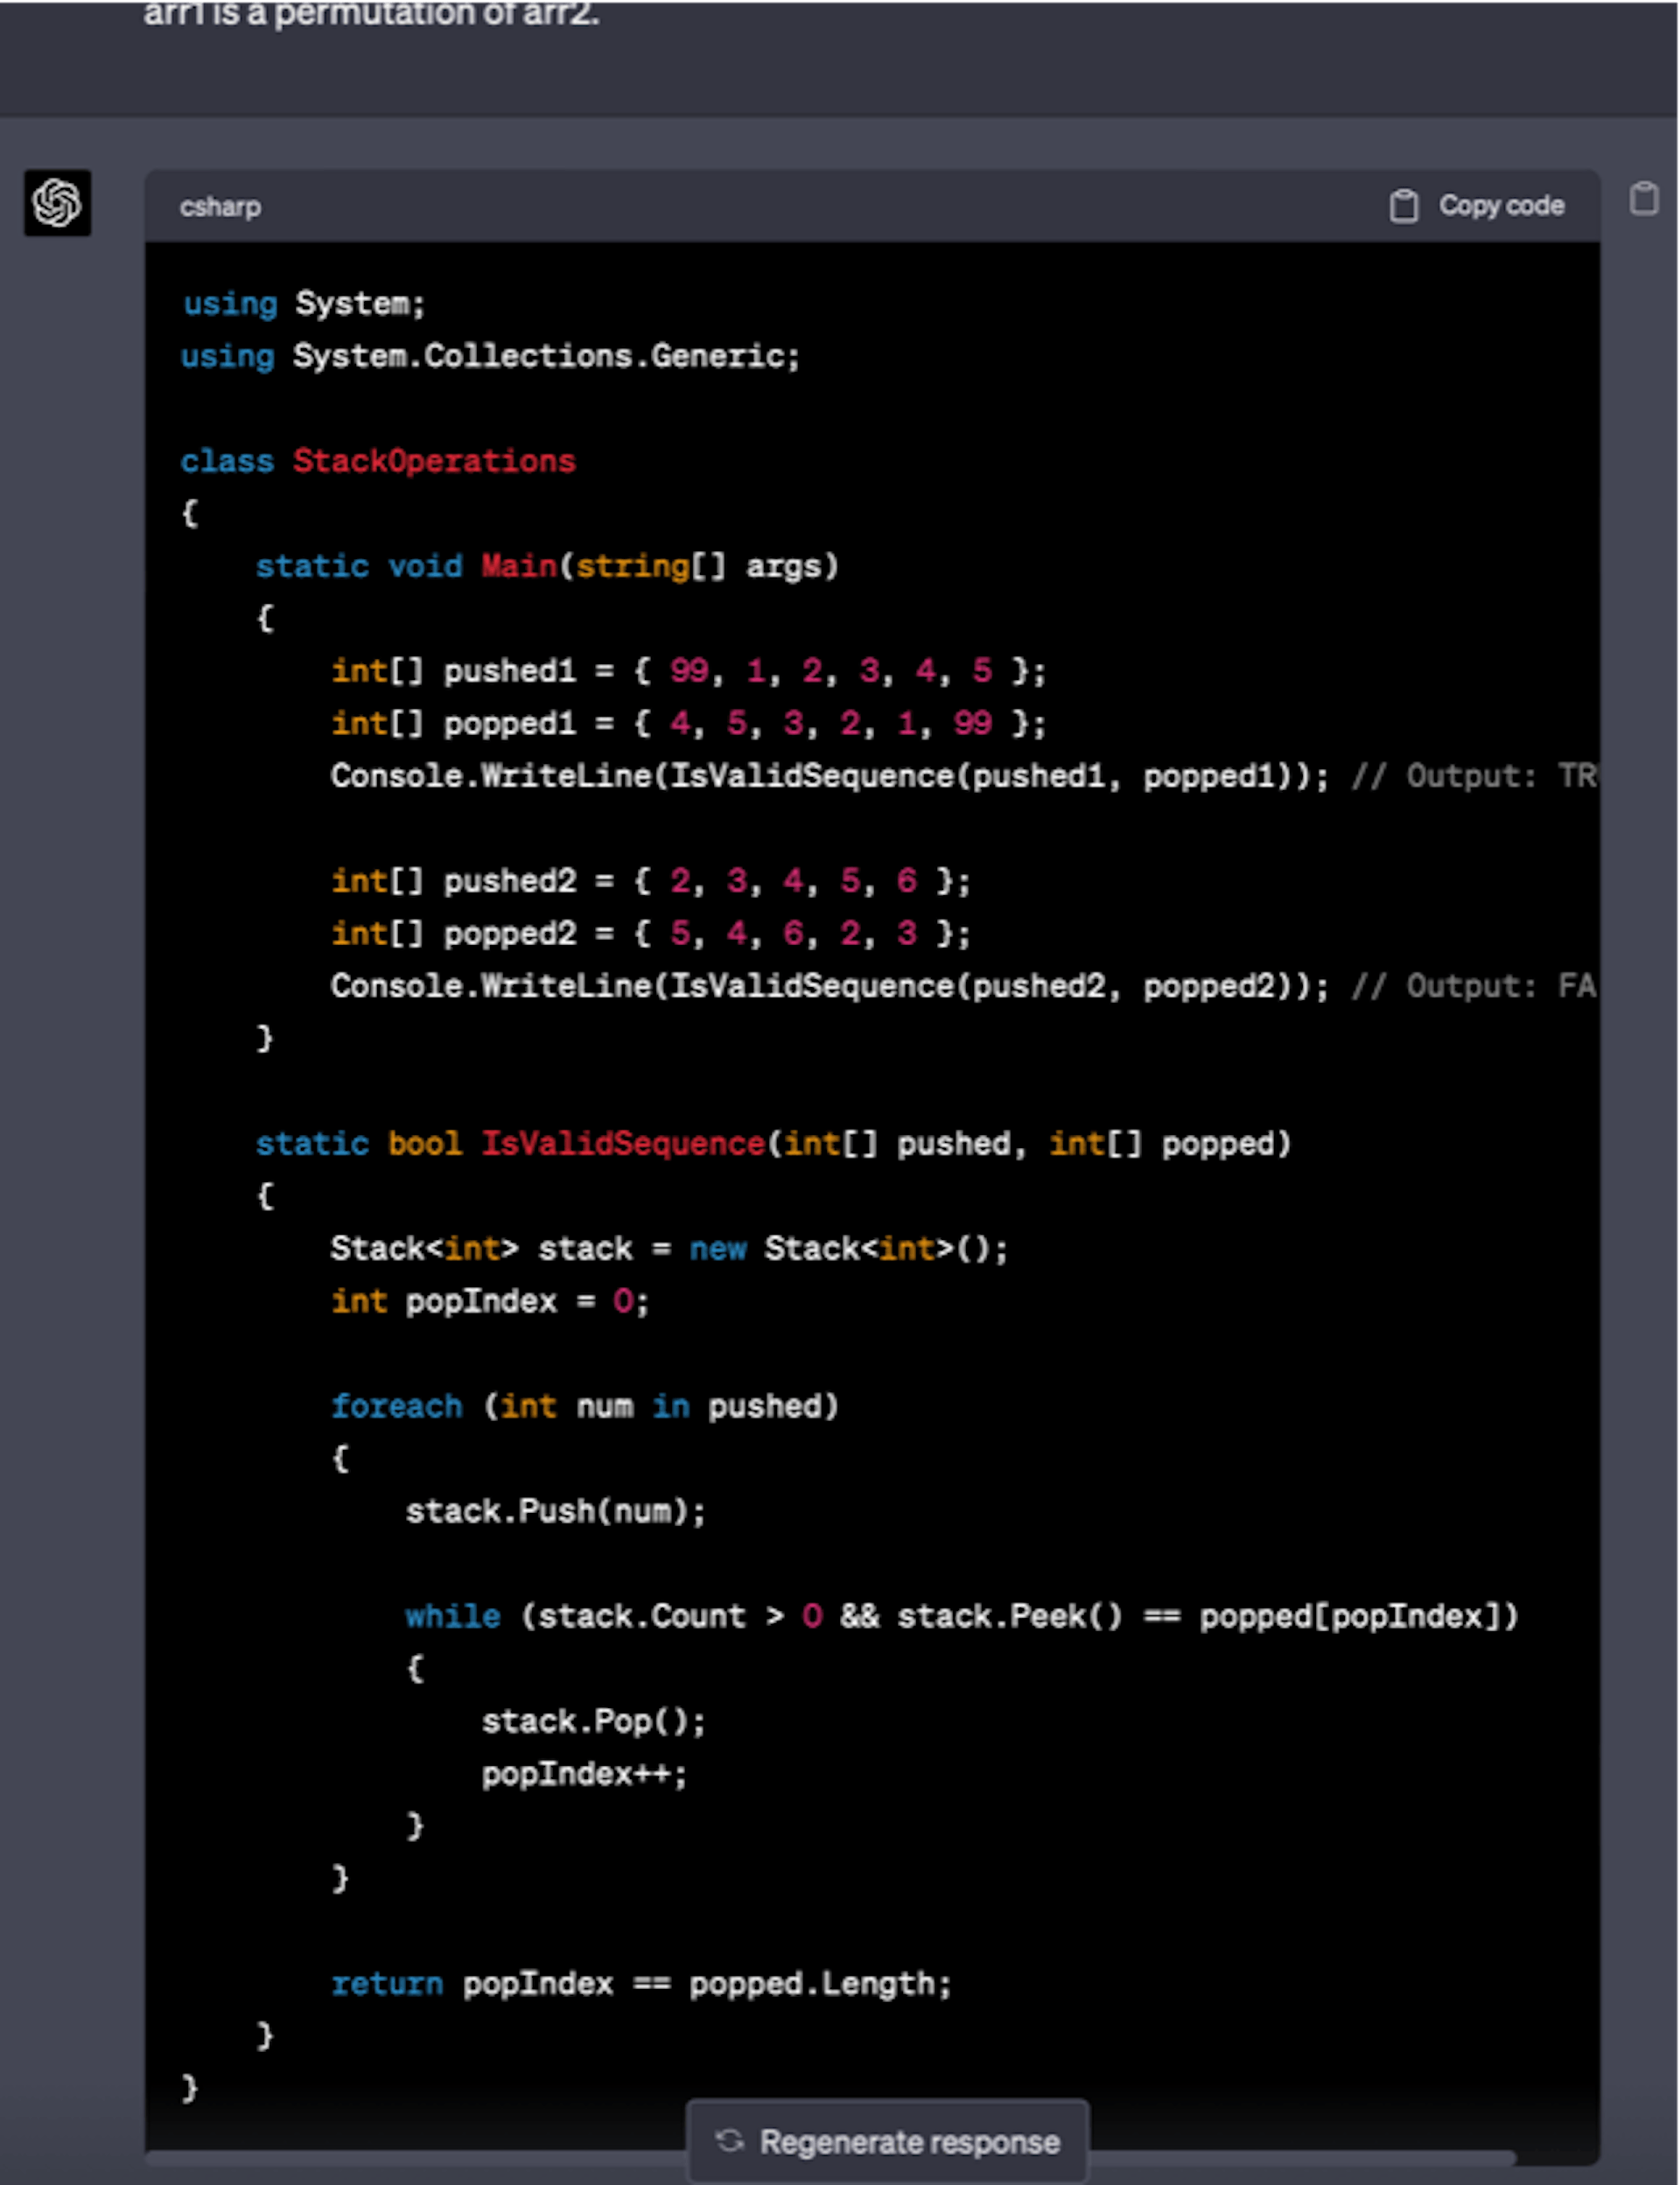This screenshot has height=2185, width=1680.
Task: Click the foreach keyword
Action: [x=396, y=1406]
